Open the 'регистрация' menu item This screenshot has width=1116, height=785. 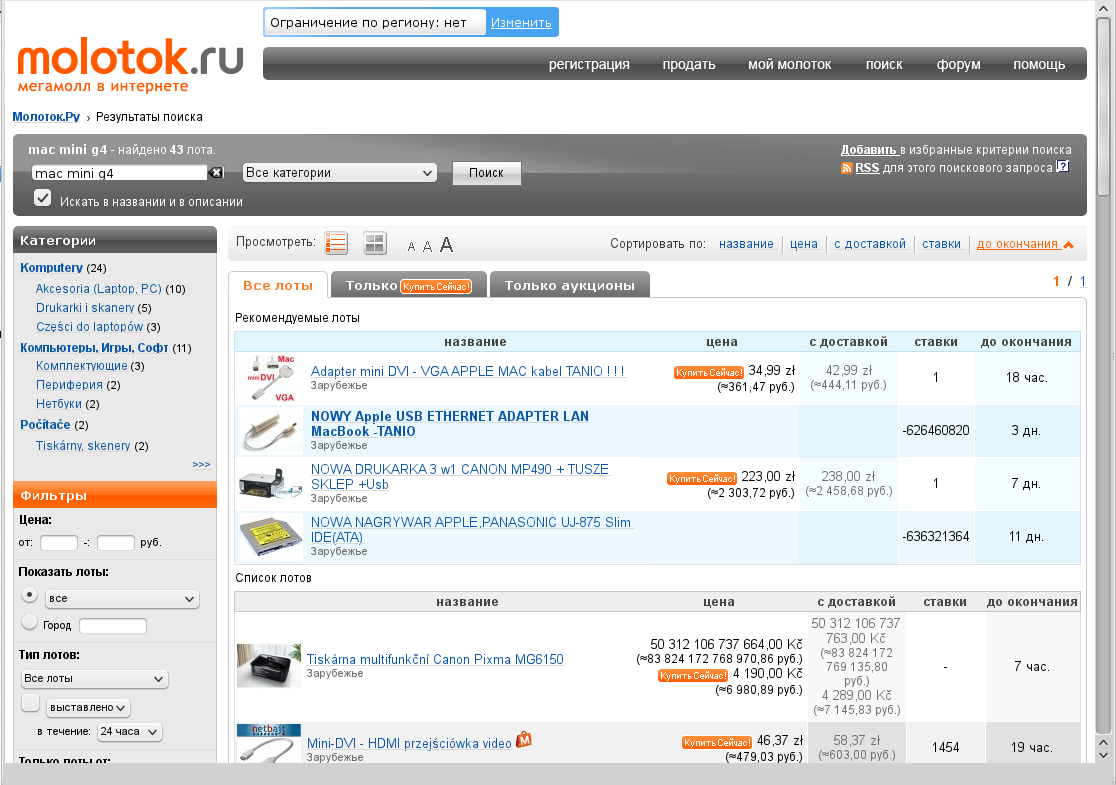click(589, 64)
